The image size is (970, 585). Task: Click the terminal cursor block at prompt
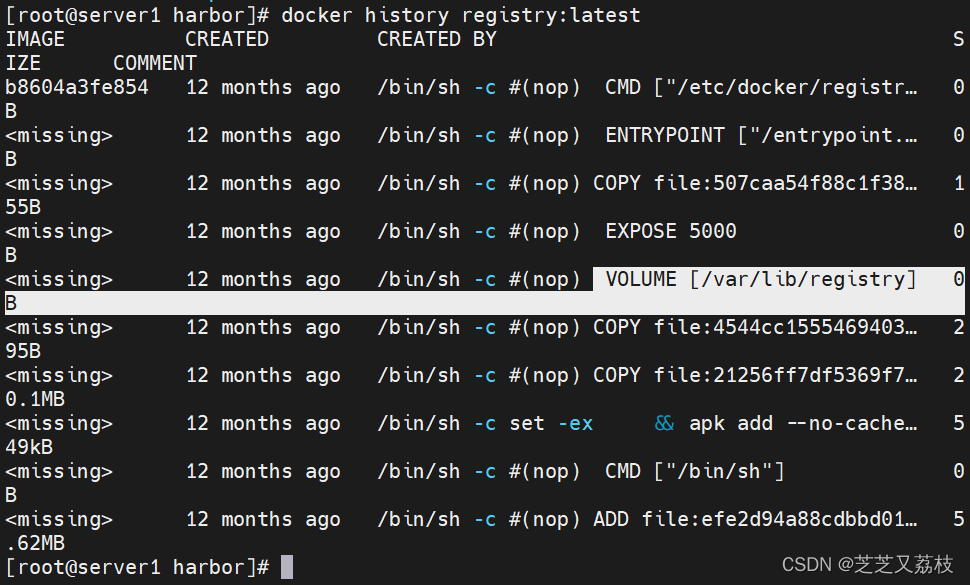point(286,566)
